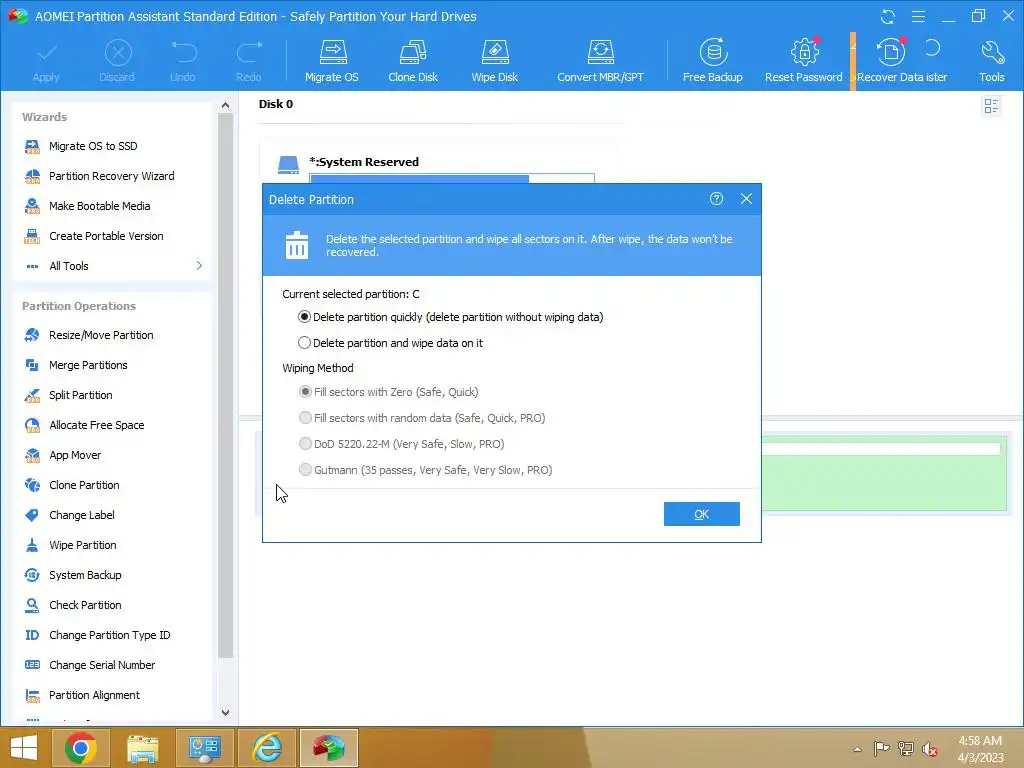This screenshot has width=1024, height=768.
Task: Choose Gutmann 35 passes wiping method
Action: tap(425, 470)
